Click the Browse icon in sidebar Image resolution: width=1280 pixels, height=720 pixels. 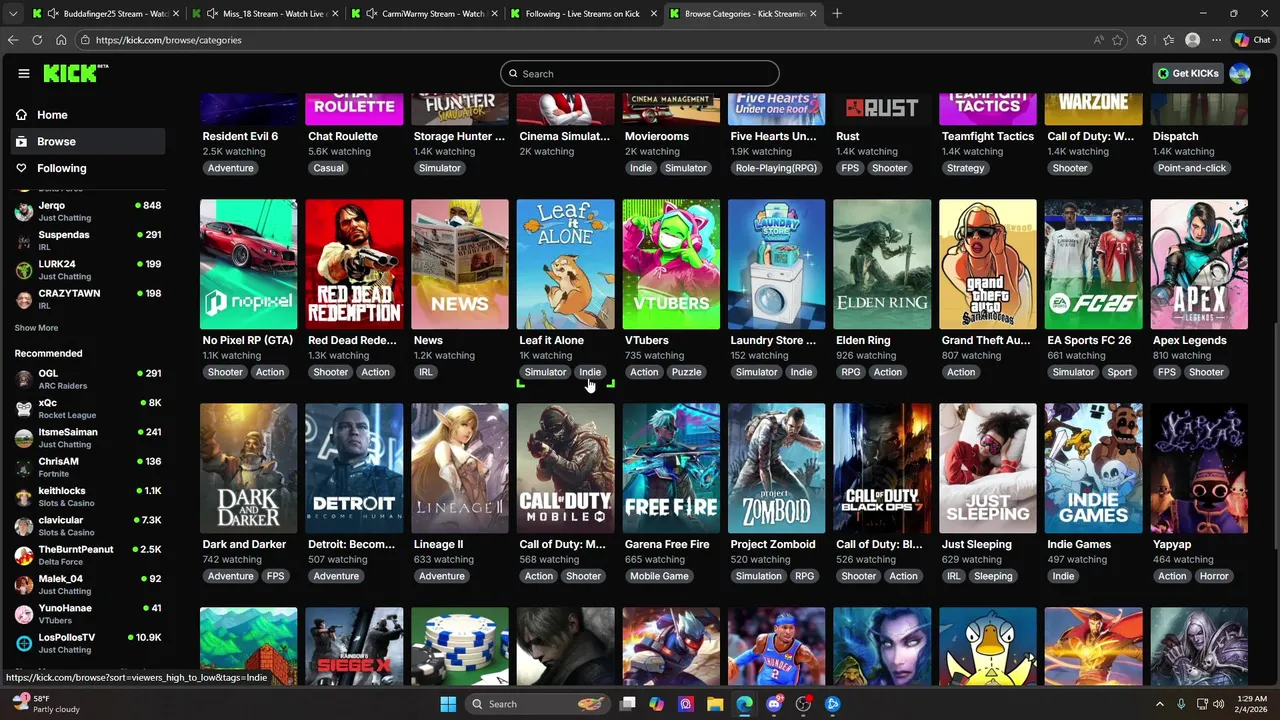(x=21, y=141)
